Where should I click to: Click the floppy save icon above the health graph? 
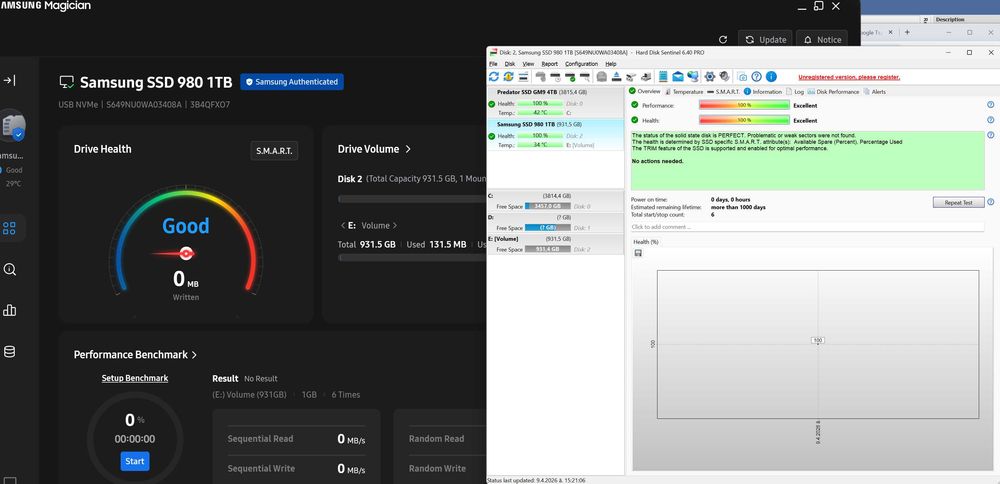(638, 253)
